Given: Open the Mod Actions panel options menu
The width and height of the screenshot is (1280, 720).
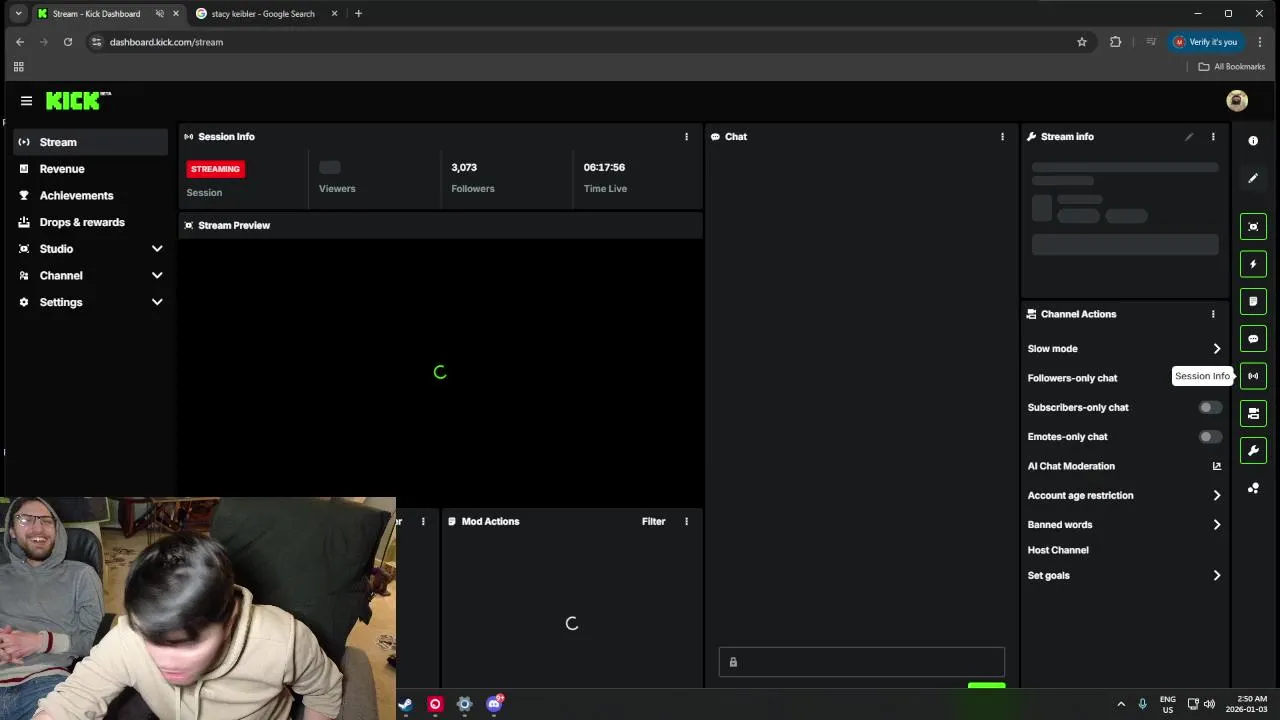Looking at the screenshot, I should click(x=686, y=521).
